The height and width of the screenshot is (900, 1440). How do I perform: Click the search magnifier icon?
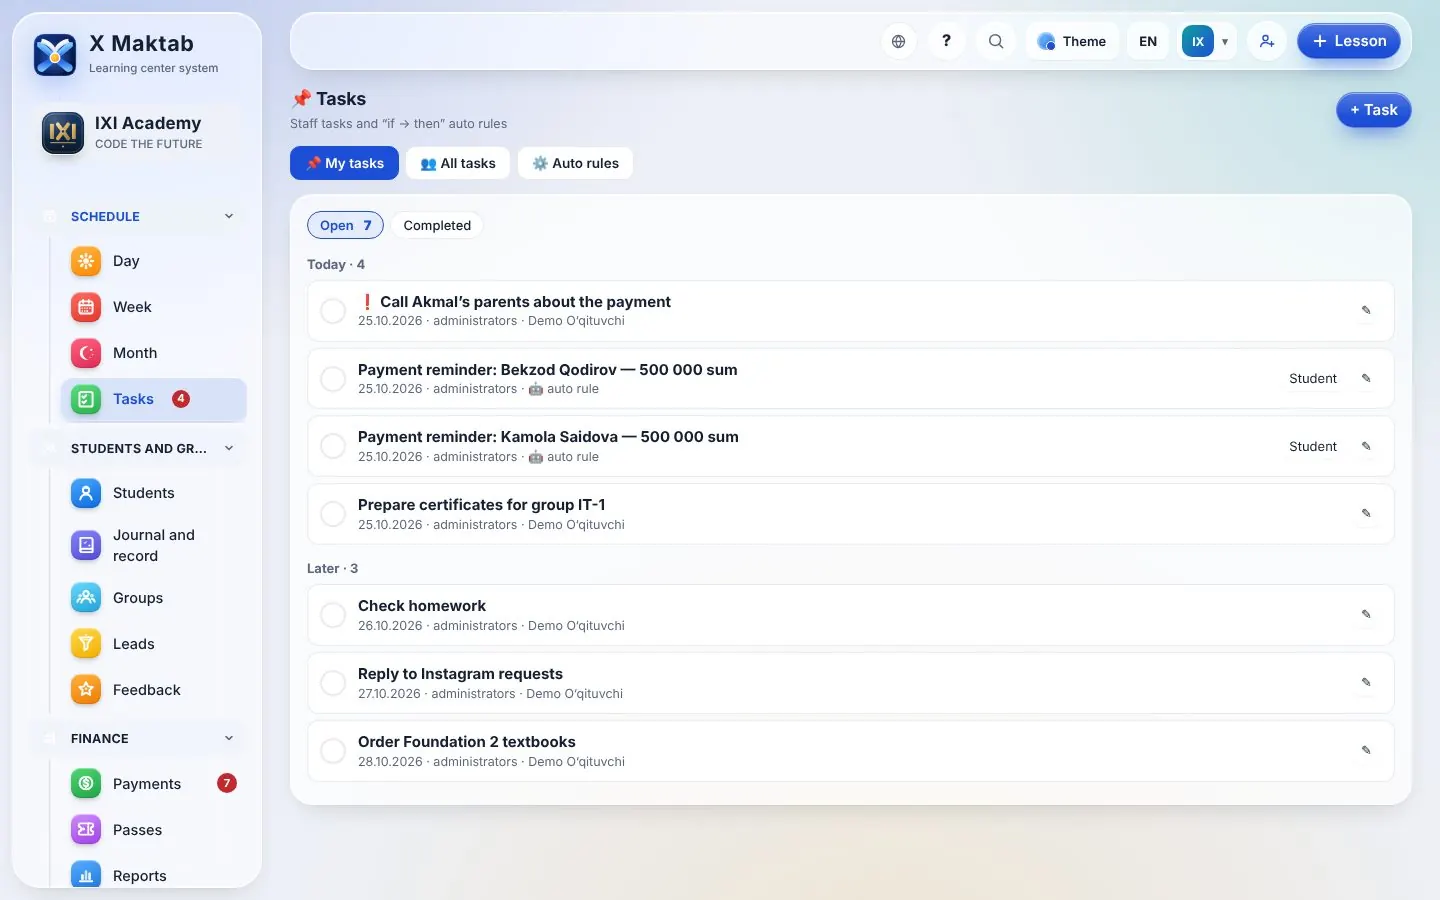coord(996,42)
